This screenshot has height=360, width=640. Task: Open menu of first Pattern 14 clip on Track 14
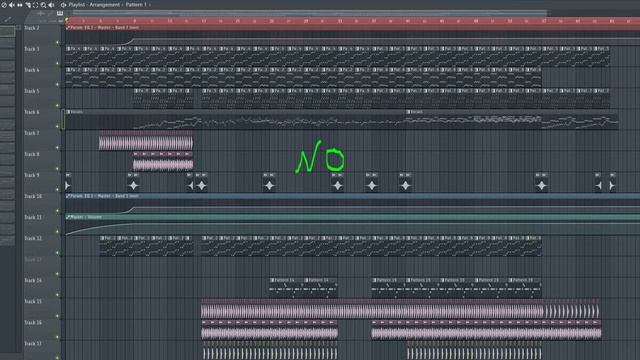tap(272, 280)
